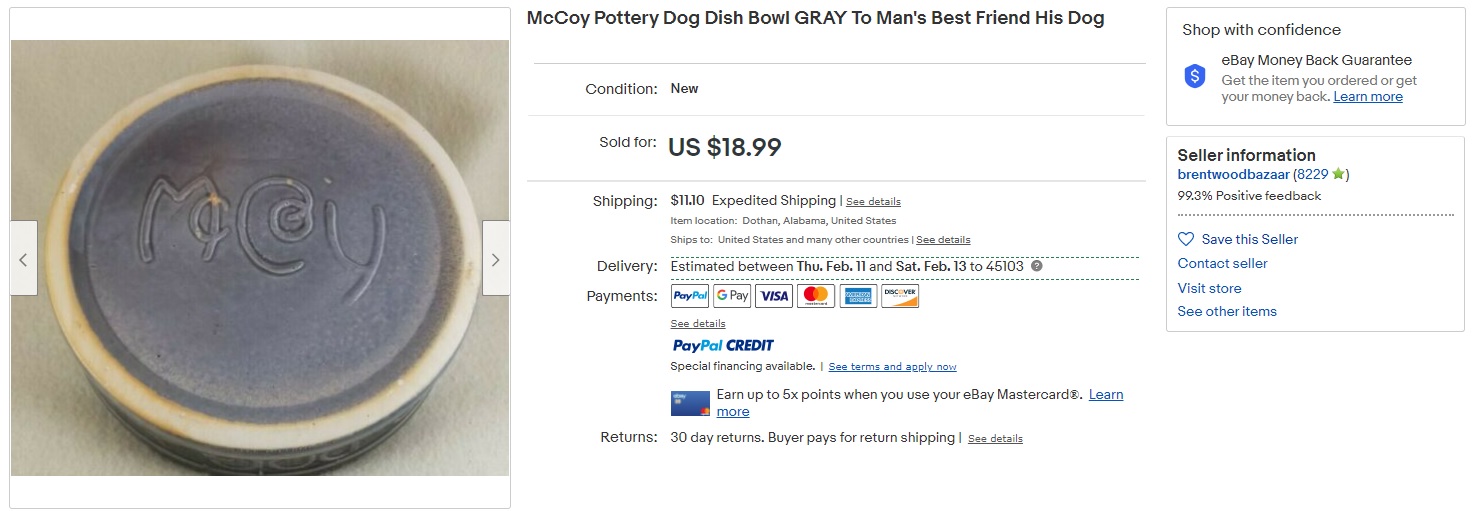Click the Mastercard payment icon

(x=816, y=296)
